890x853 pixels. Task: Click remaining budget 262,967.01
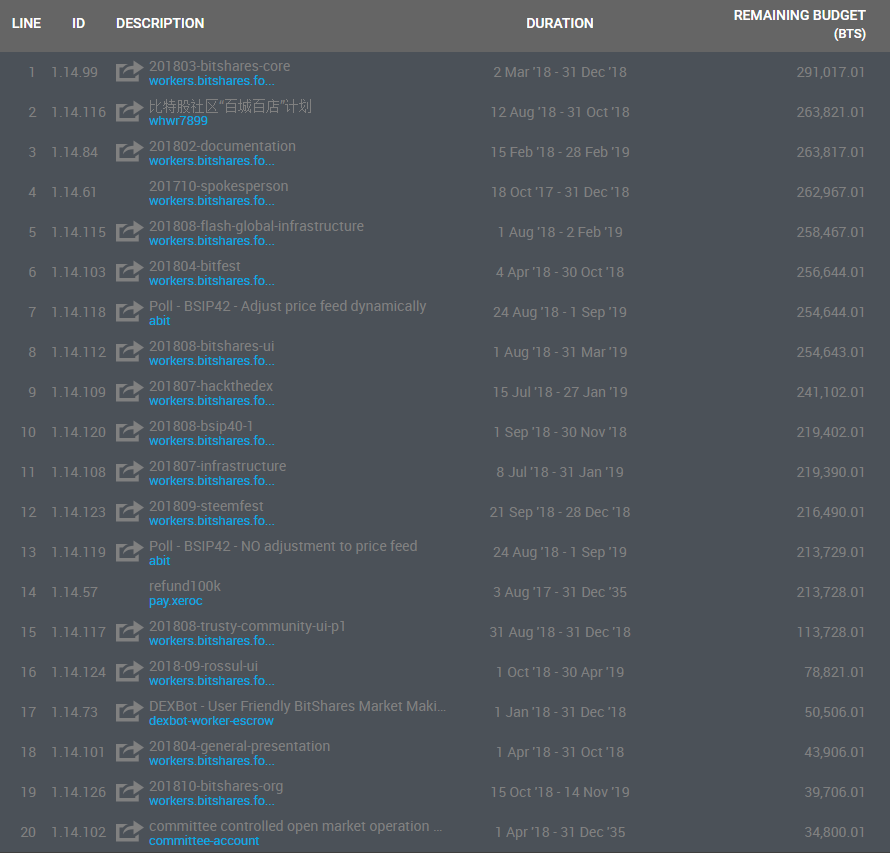830,192
